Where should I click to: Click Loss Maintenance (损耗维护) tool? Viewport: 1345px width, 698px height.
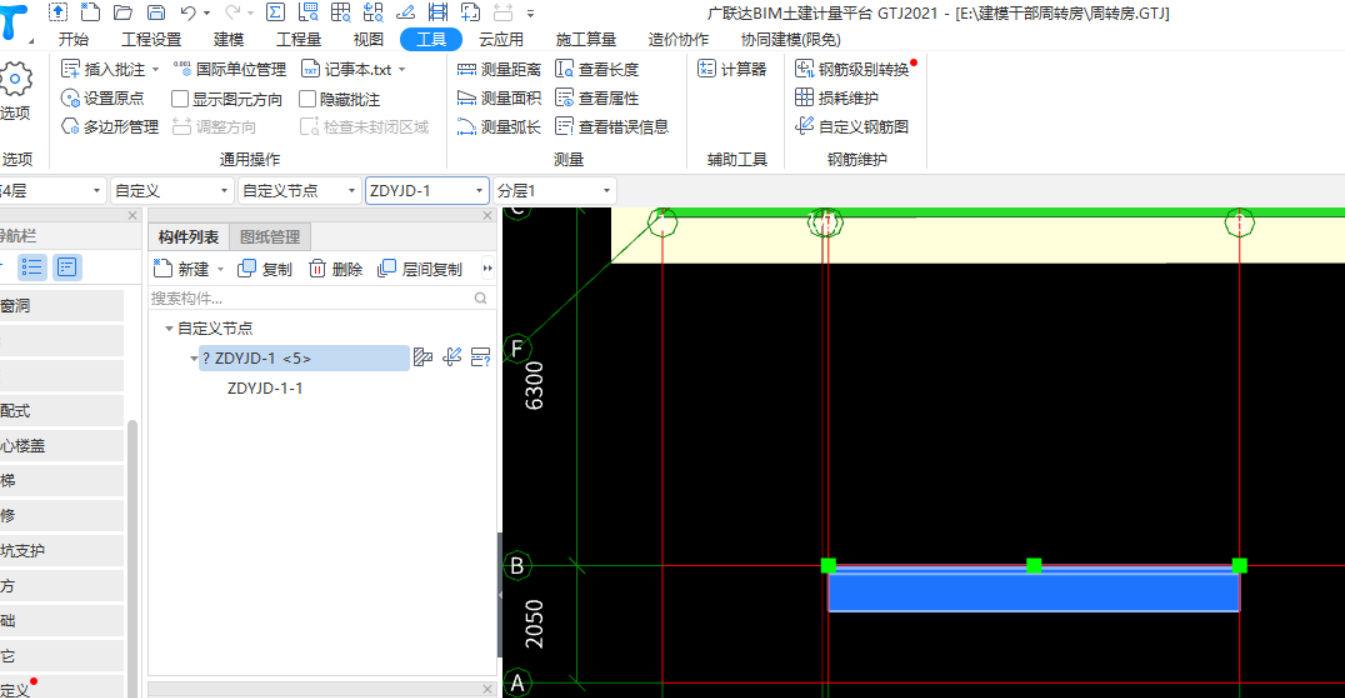point(837,98)
